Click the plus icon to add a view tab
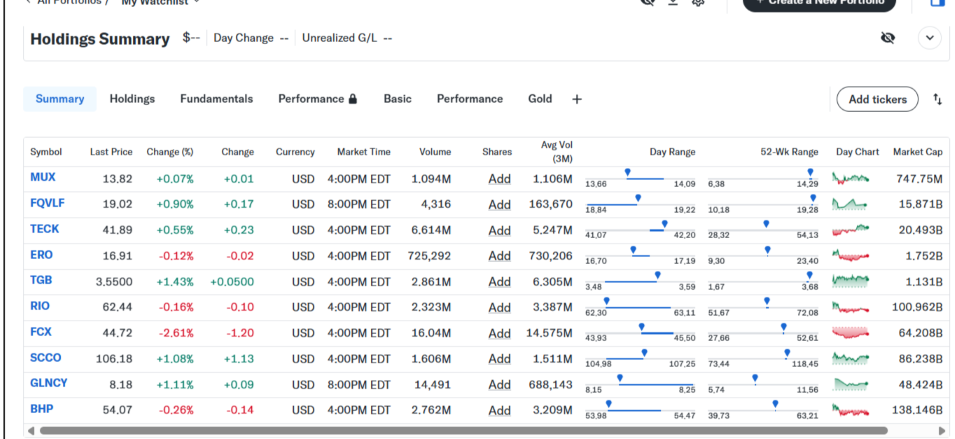The width and height of the screenshot is (955, 439). click(x=576, y=99)
